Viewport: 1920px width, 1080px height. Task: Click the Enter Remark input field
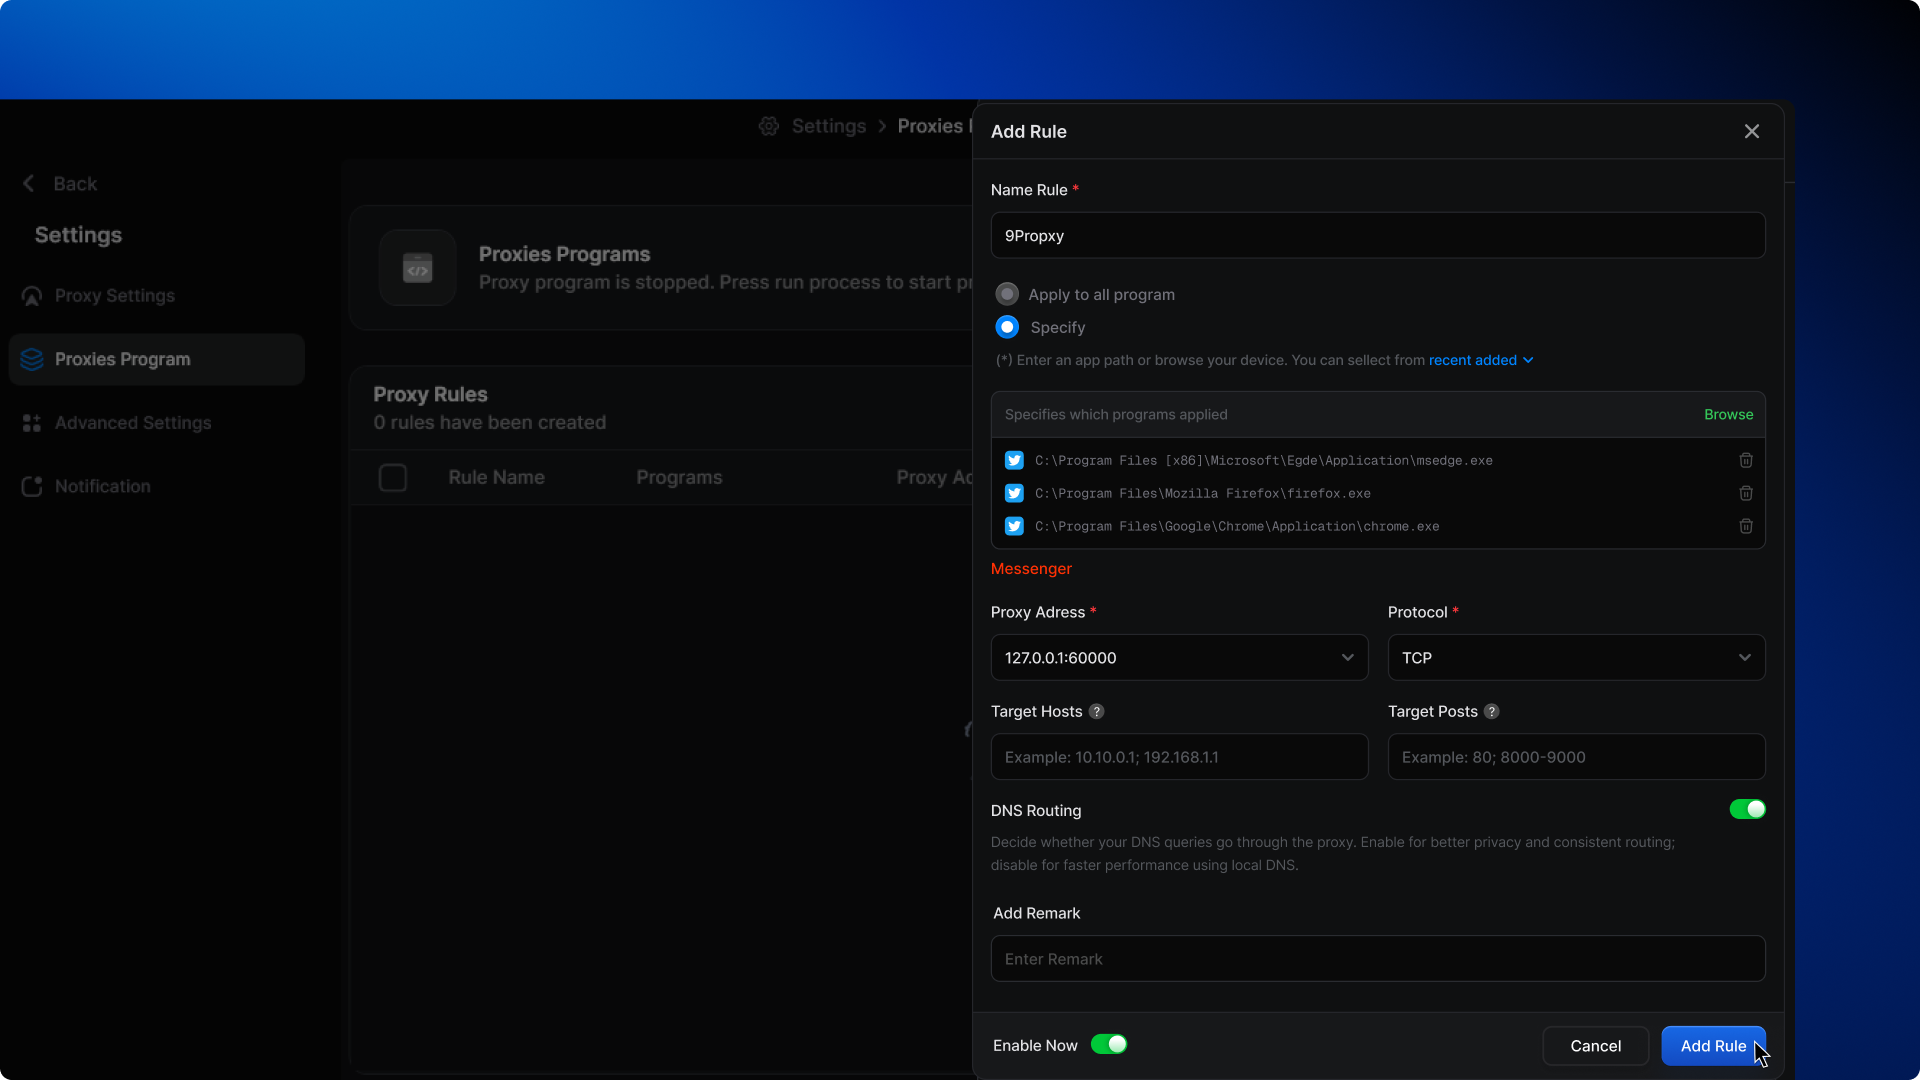[1377, 958]
